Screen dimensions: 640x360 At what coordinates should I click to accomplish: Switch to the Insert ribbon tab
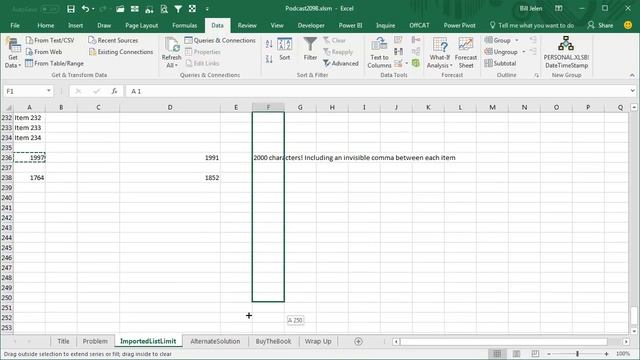click(76, 25)
